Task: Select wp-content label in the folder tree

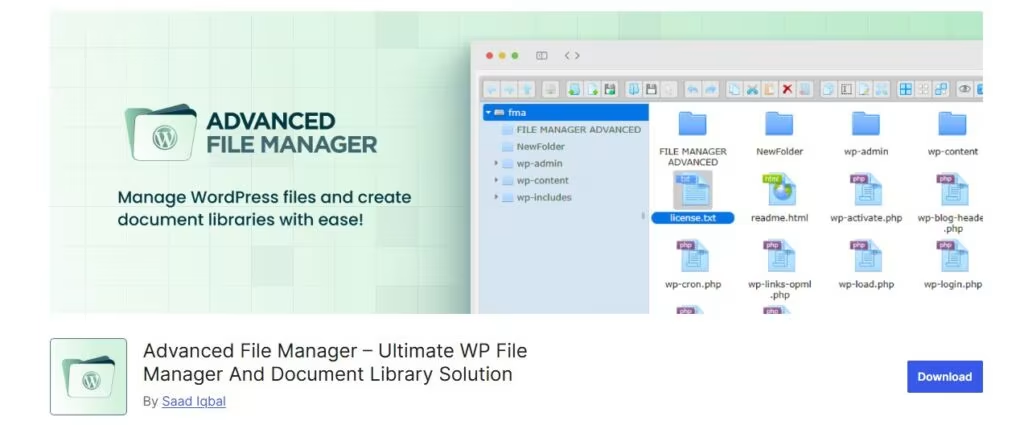Action: pyautogui.click(x=542, y=180)
